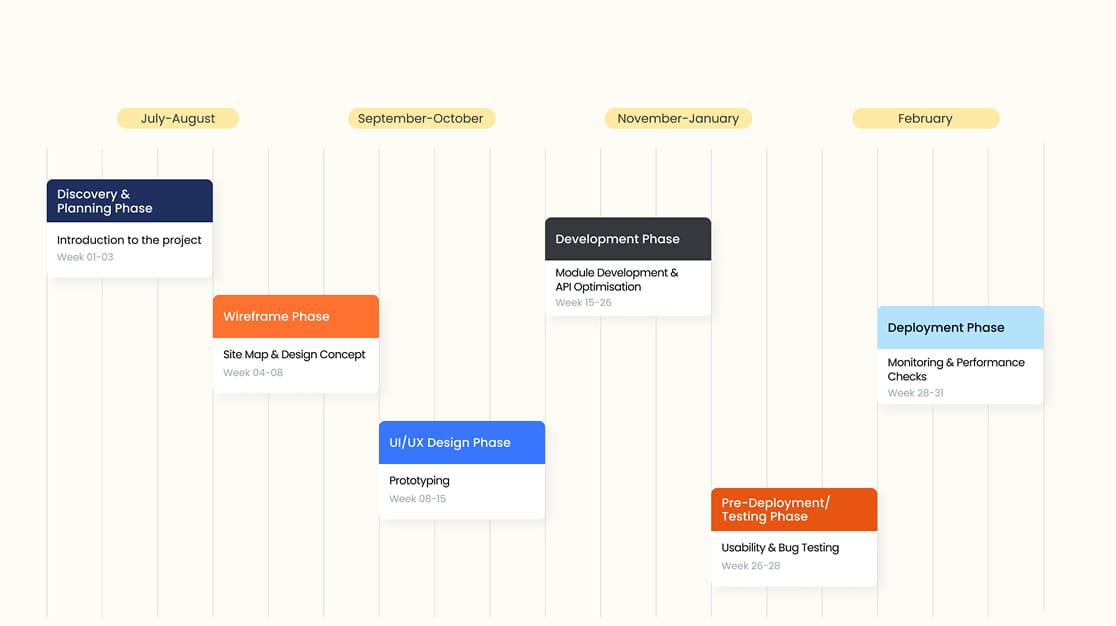Select the Pre-Deployment/Testing Phase header

coord(793,510)
